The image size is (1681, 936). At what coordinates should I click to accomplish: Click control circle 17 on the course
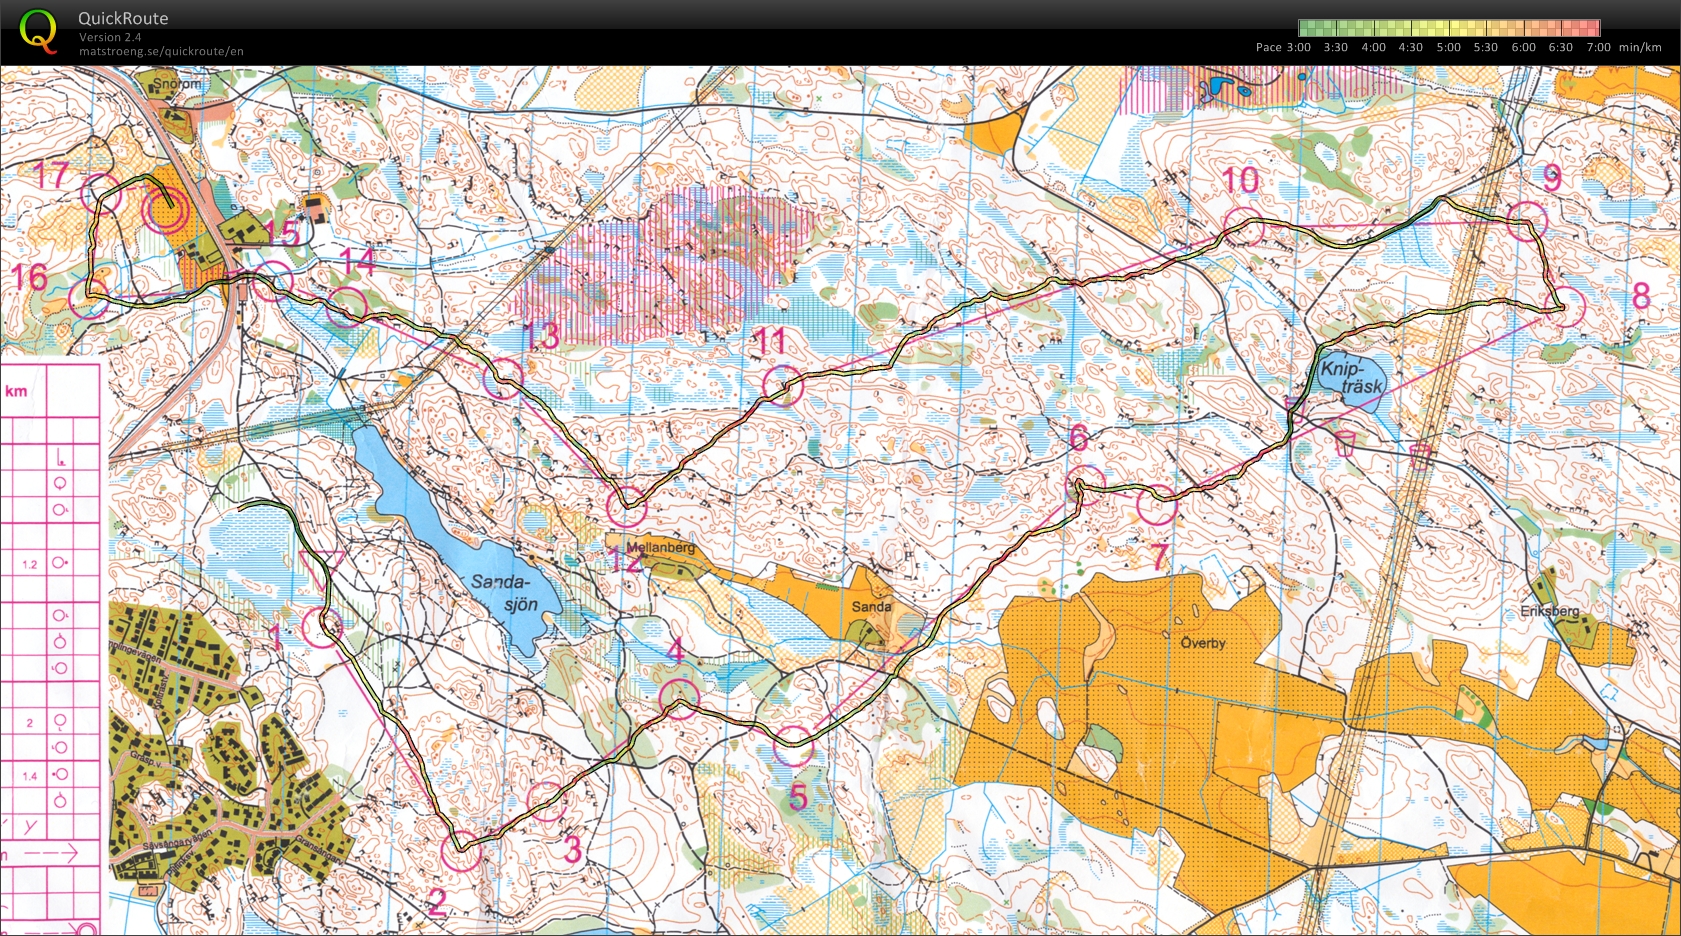[x=101, y=194]
